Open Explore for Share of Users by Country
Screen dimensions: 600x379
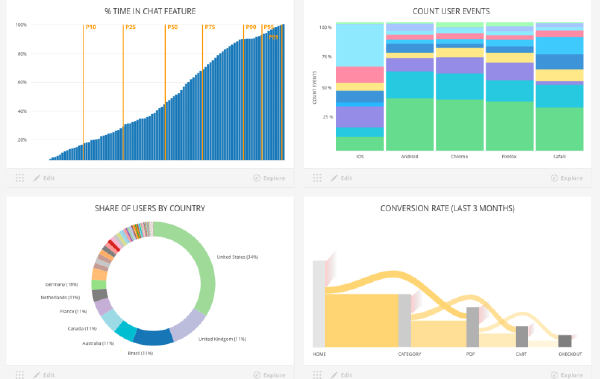pos(269,375)
